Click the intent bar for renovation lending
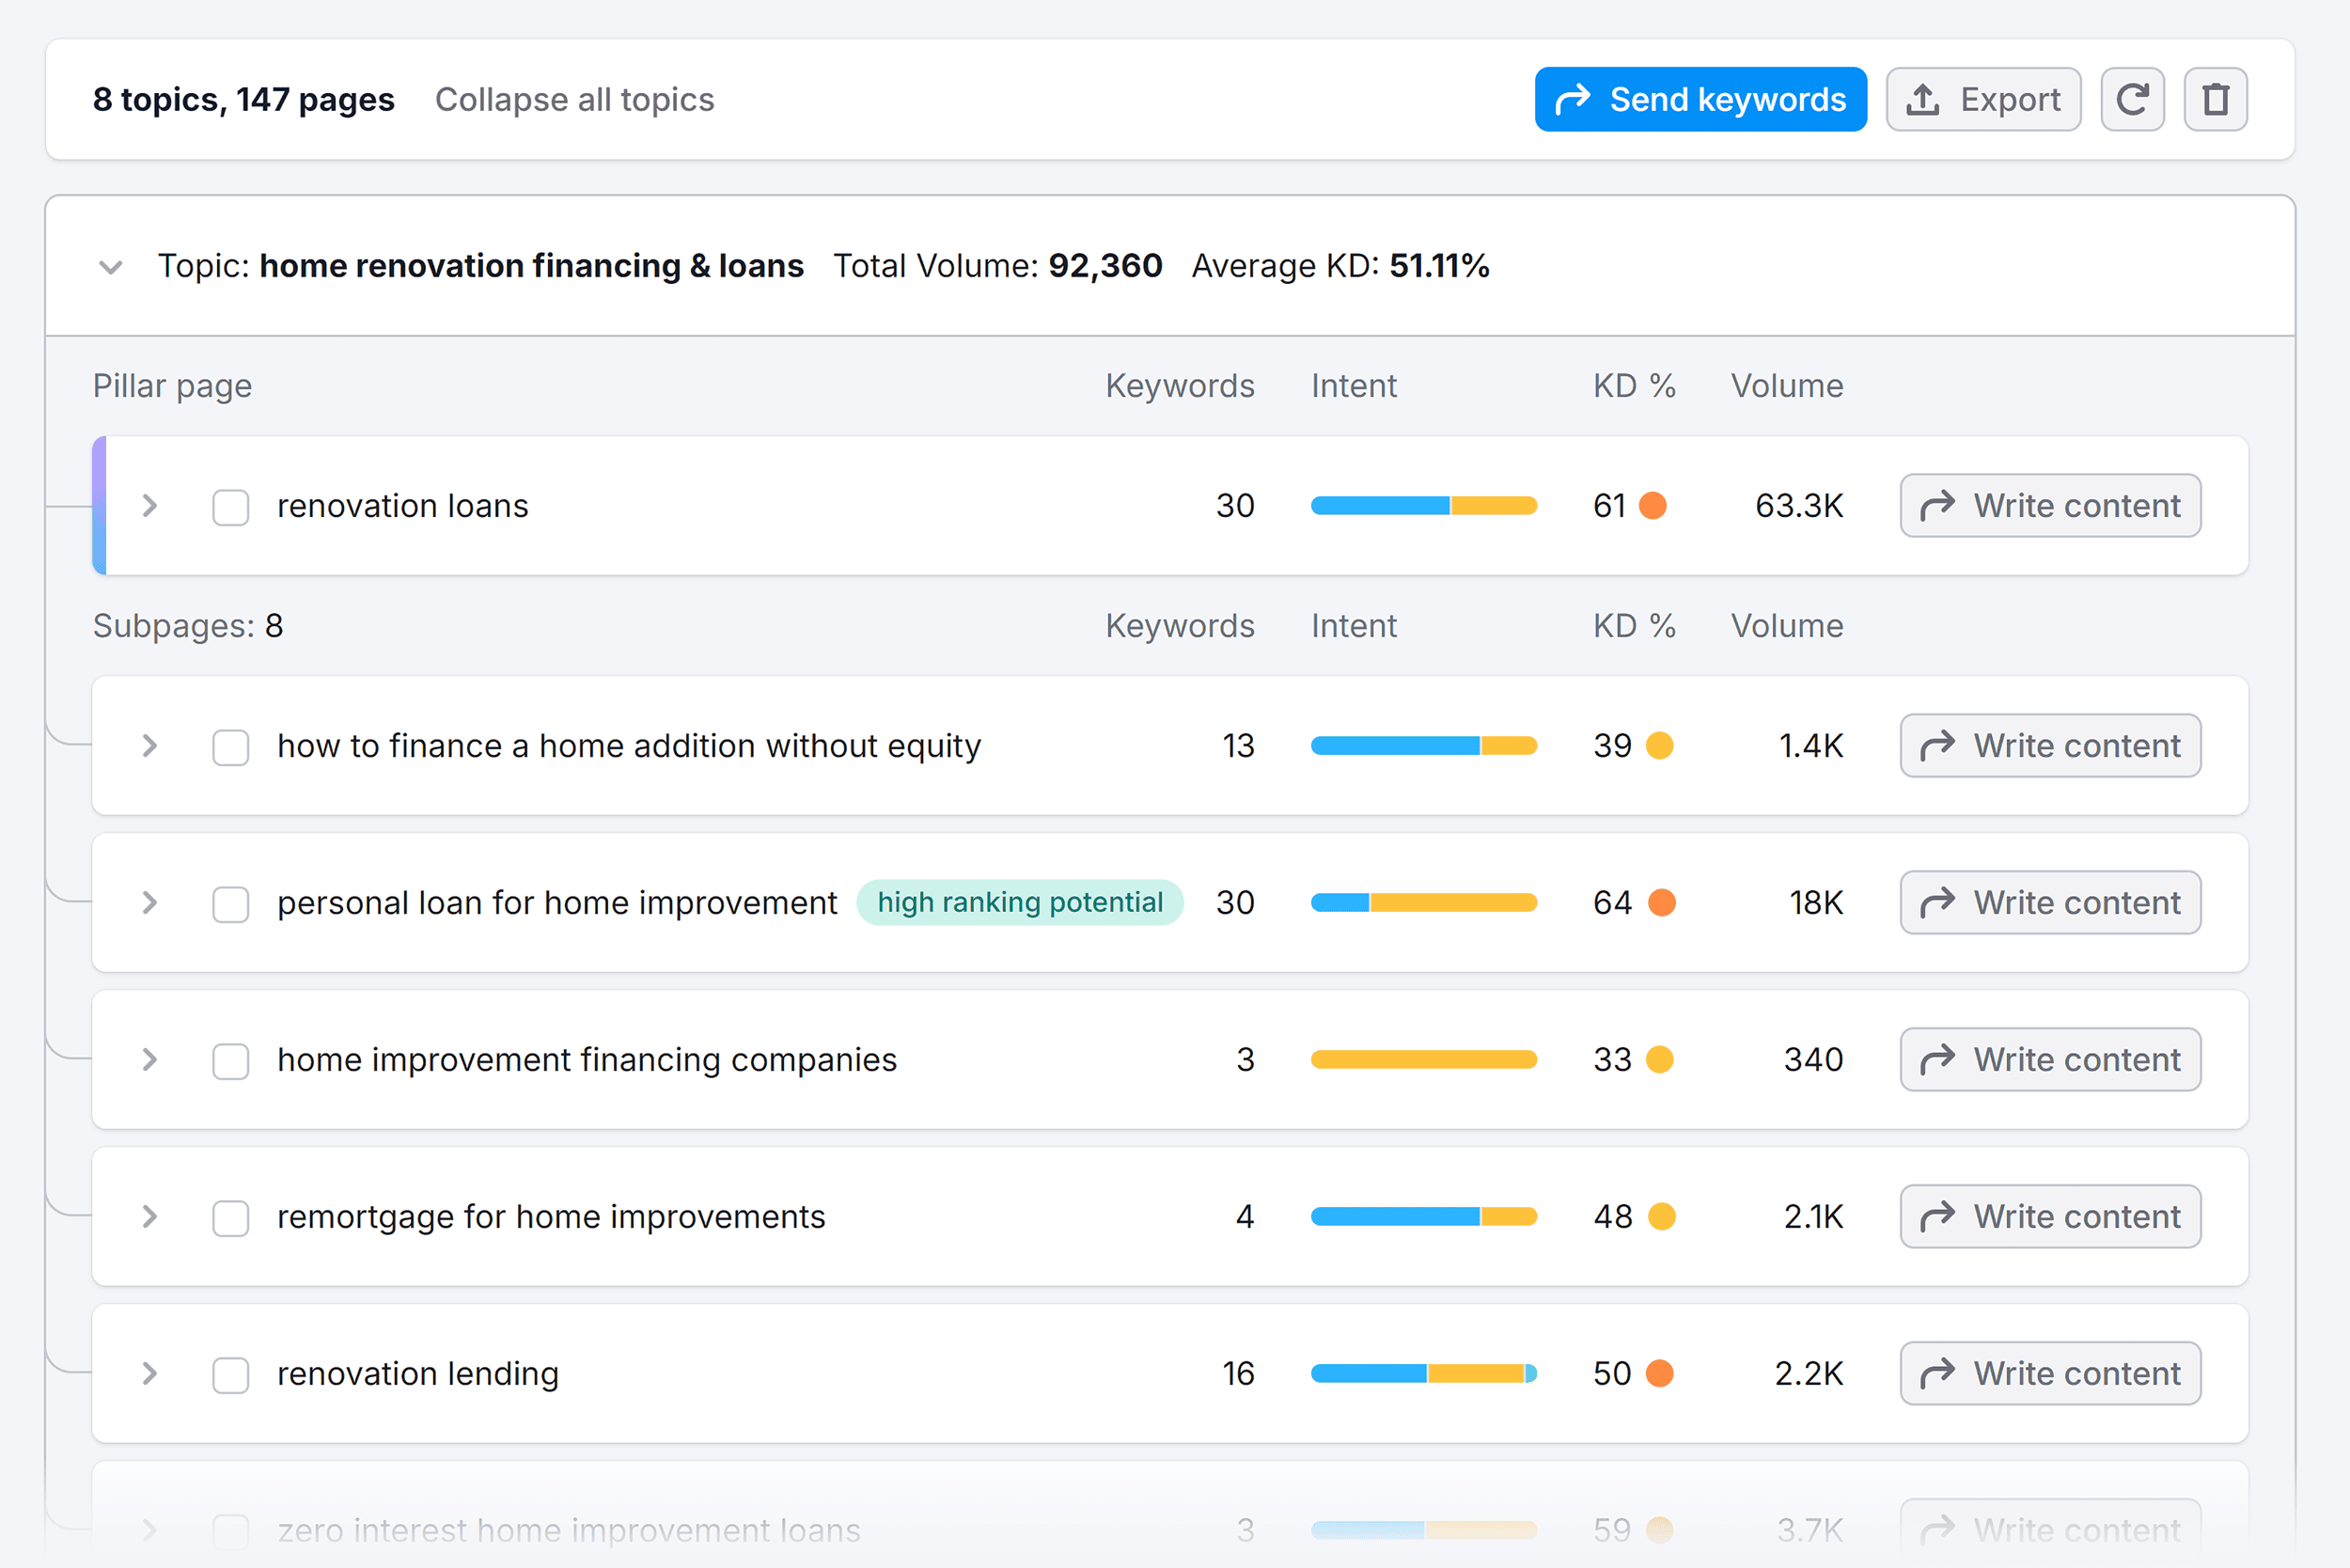2350x1568 pixels. [x=1422, y=1373]
